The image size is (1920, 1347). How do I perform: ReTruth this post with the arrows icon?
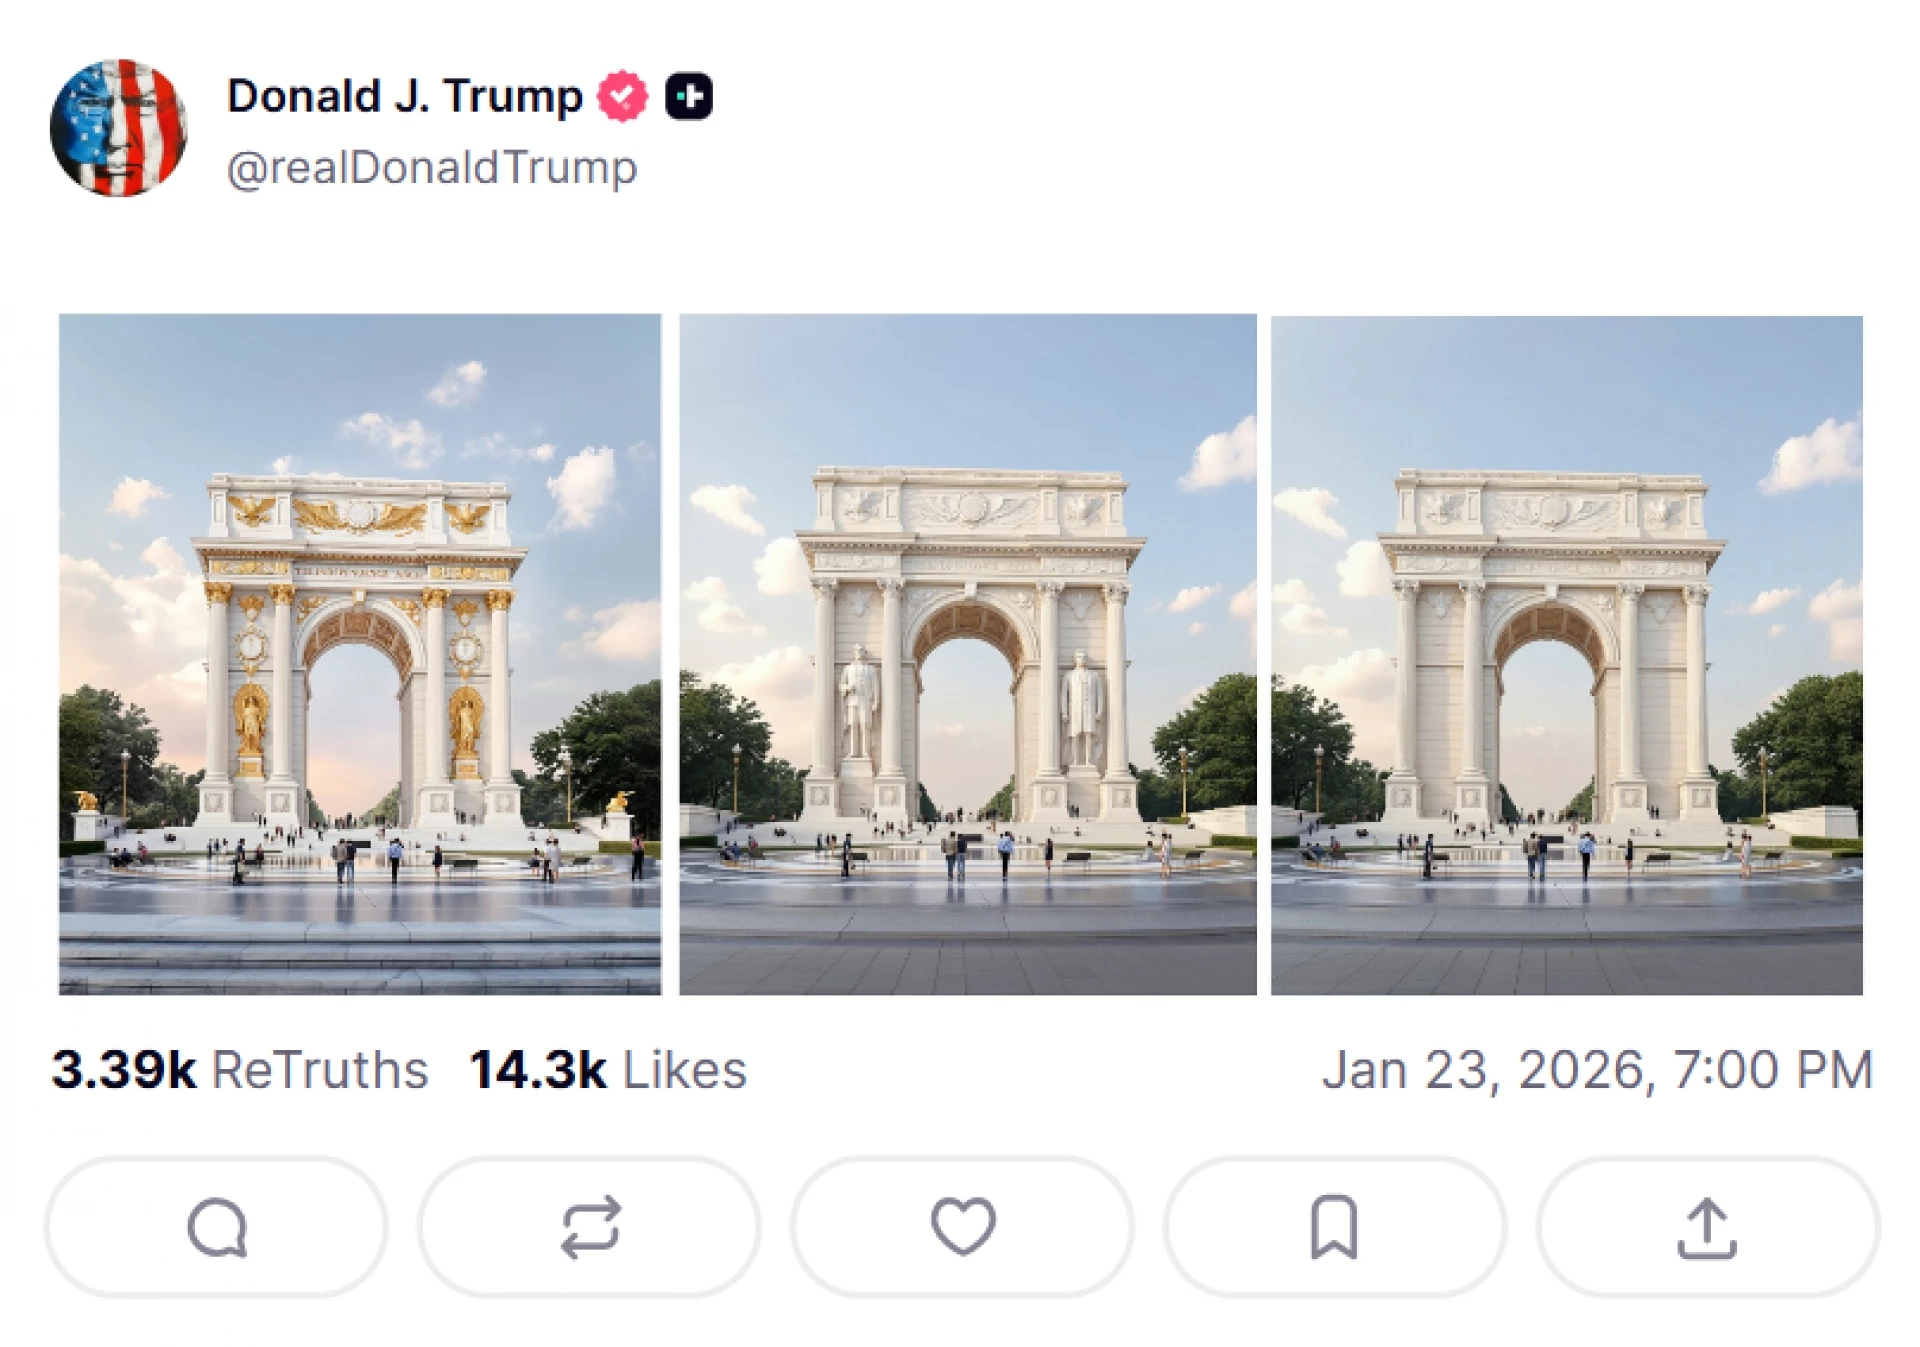point(590,1227)
